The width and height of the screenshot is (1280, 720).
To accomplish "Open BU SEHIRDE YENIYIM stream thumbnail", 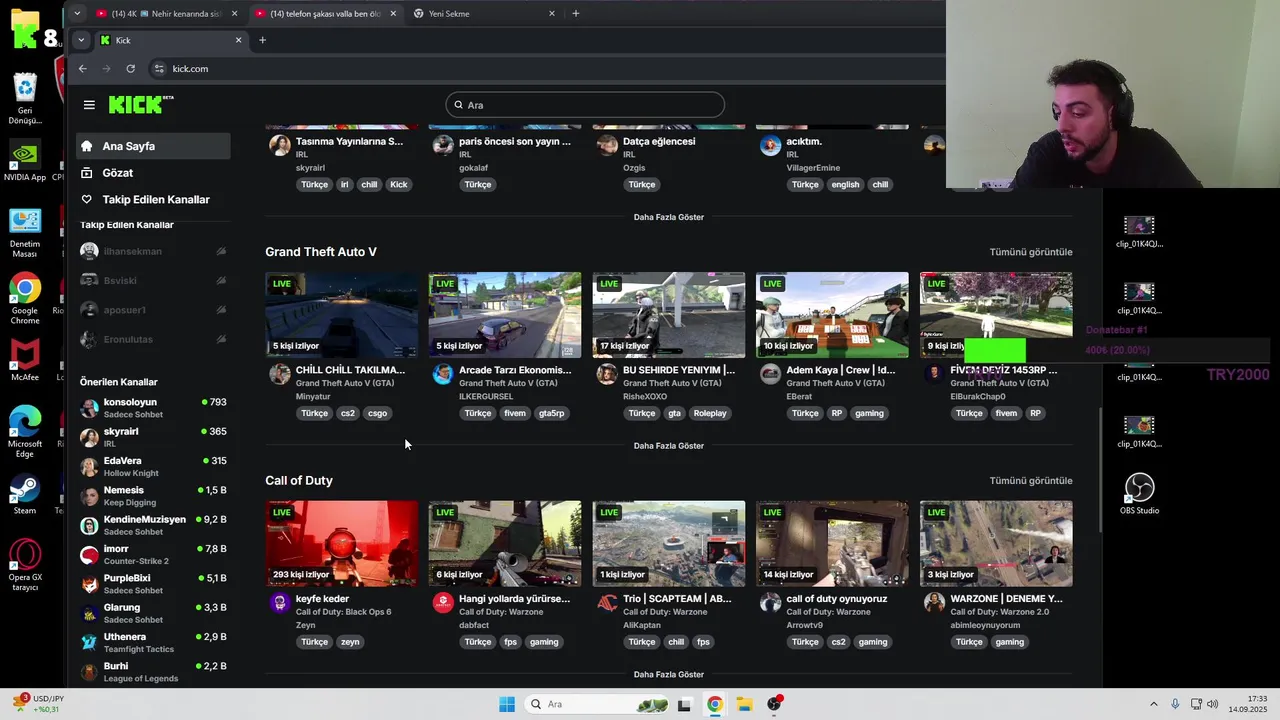I will [x=668, y=315].
